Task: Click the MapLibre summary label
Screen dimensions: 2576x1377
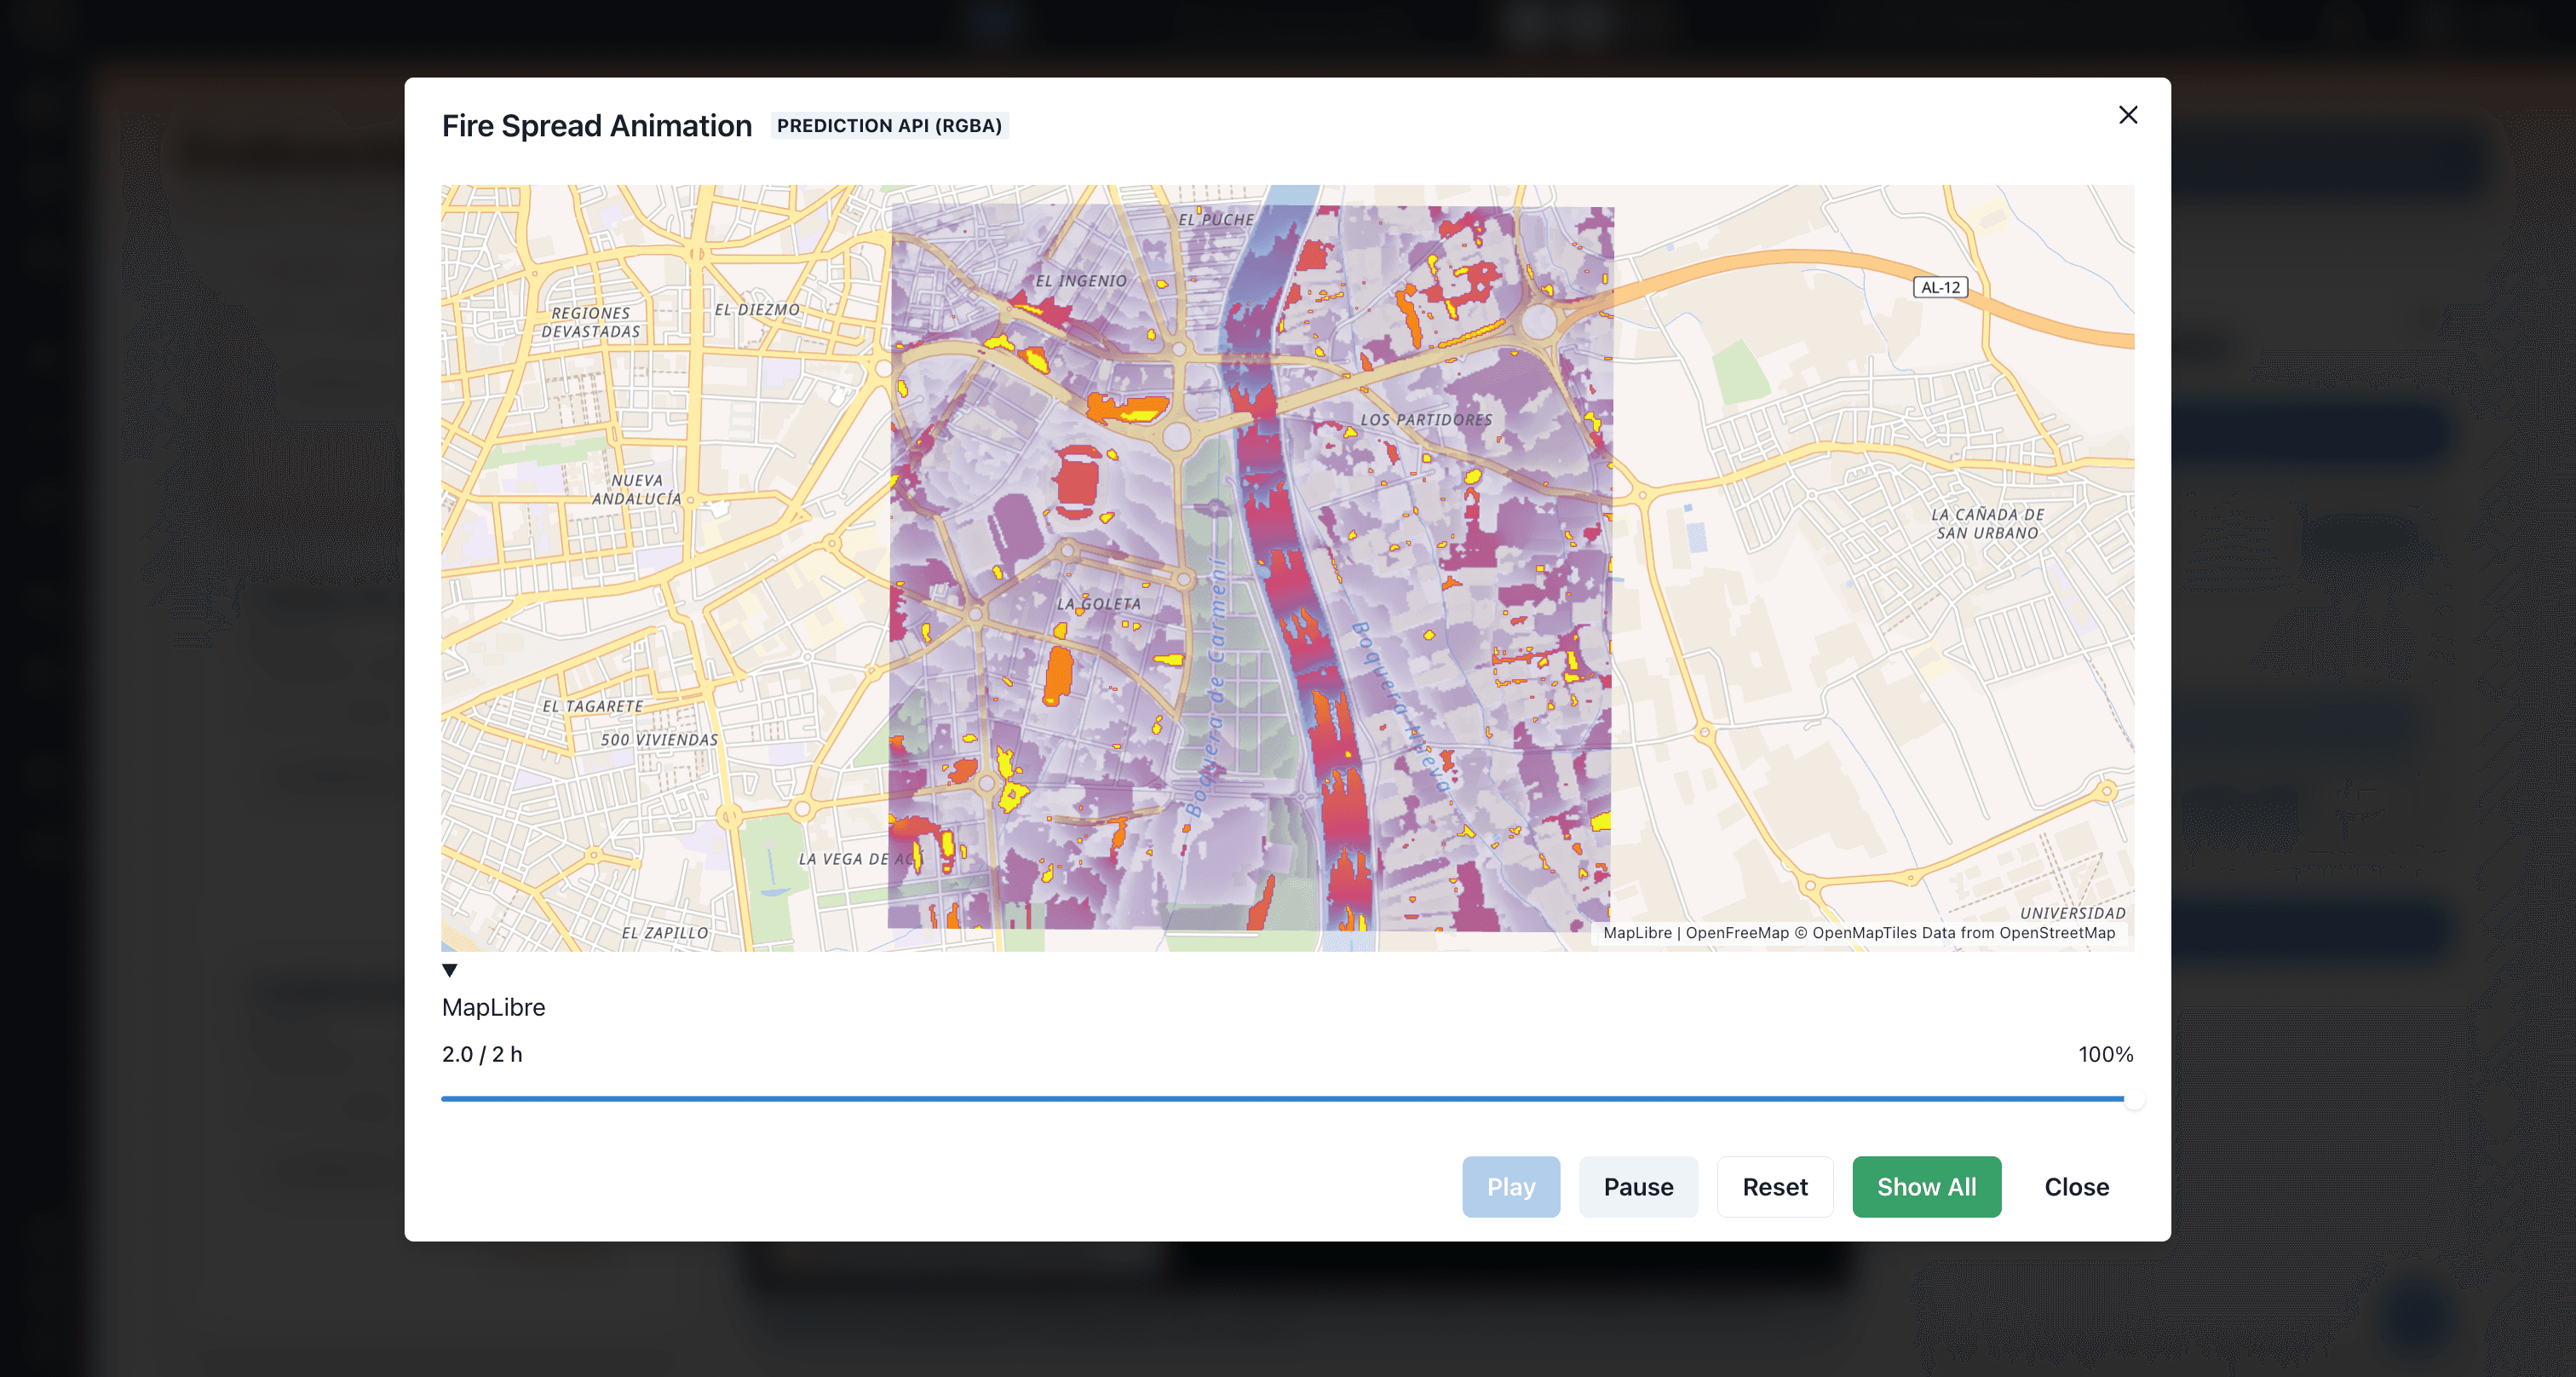Action: click(x=493, y=1007)
